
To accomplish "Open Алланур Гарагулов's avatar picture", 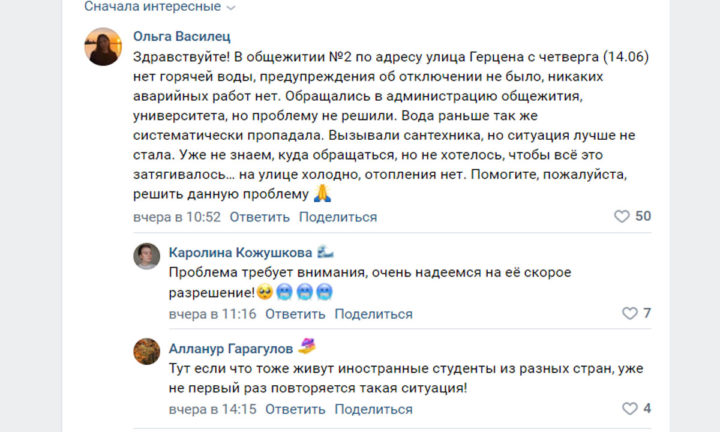I will point(146,352).
